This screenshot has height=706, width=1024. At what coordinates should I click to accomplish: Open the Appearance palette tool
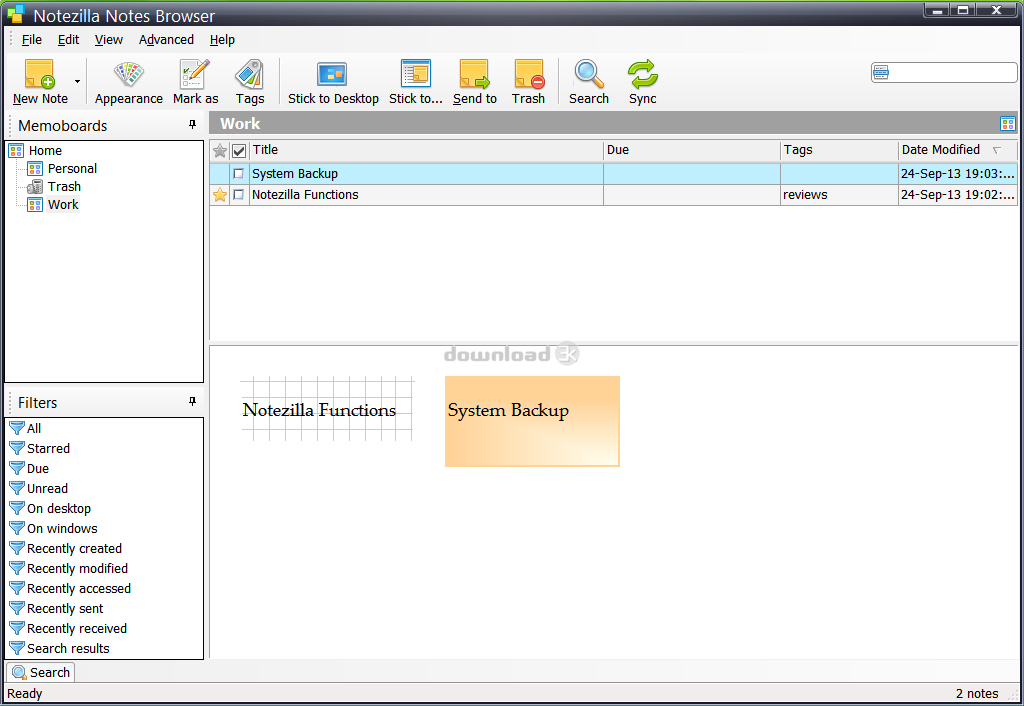129,74
